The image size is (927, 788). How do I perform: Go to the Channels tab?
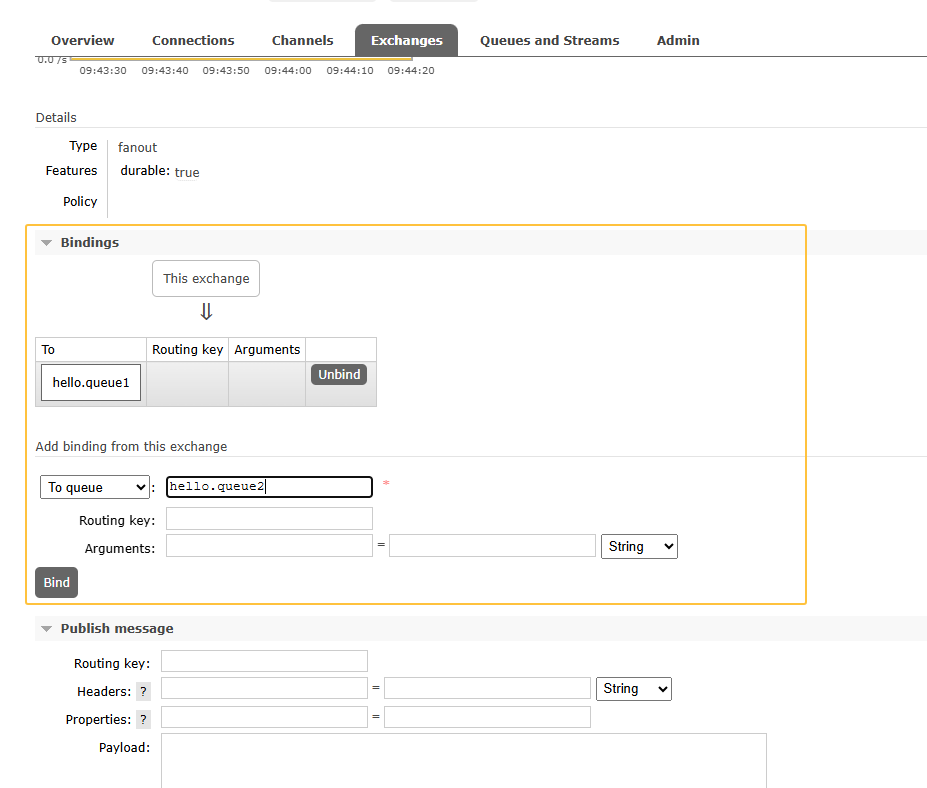(302, 40)
